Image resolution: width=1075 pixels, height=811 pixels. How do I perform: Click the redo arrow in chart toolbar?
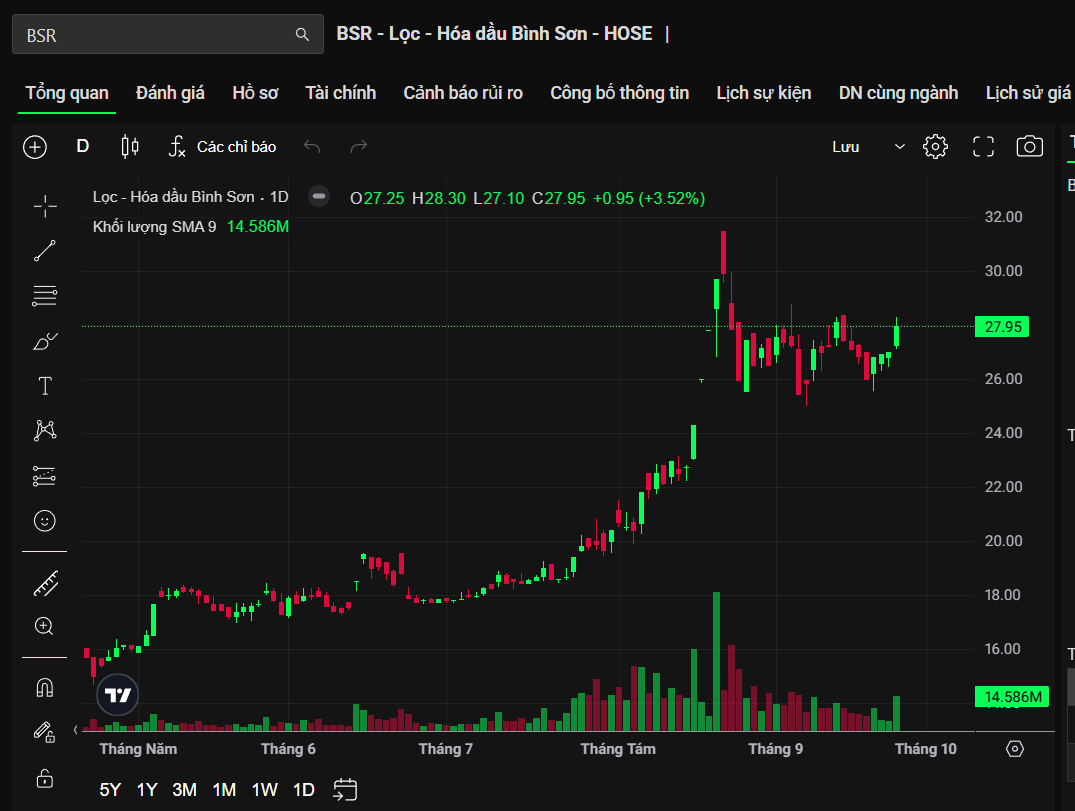(x=359, y=146)
